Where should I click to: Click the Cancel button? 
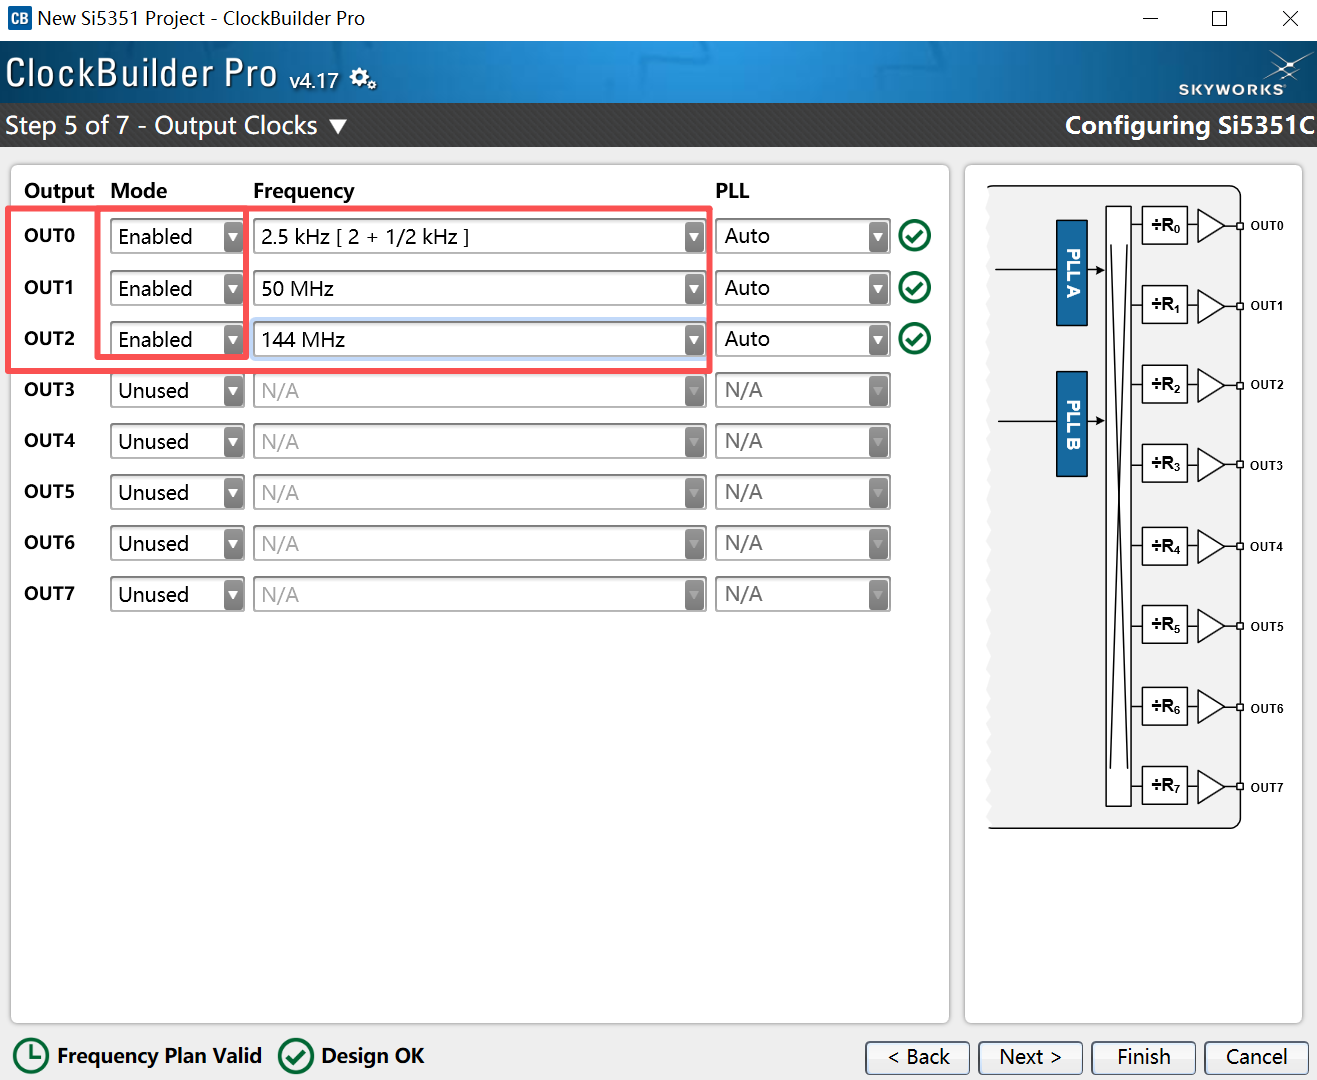1256,1057
